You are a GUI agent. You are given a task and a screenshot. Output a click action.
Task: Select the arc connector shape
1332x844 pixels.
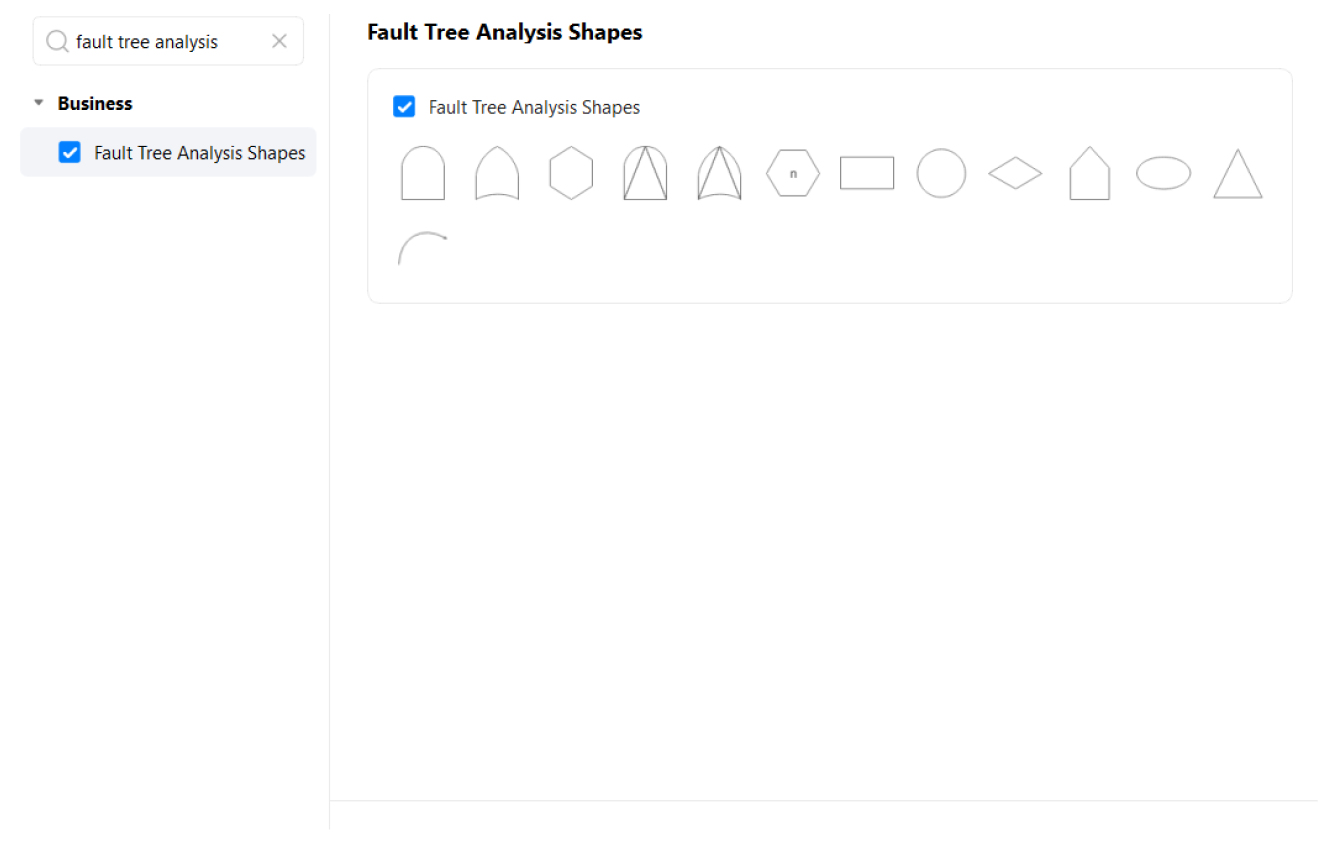(423, 248)
